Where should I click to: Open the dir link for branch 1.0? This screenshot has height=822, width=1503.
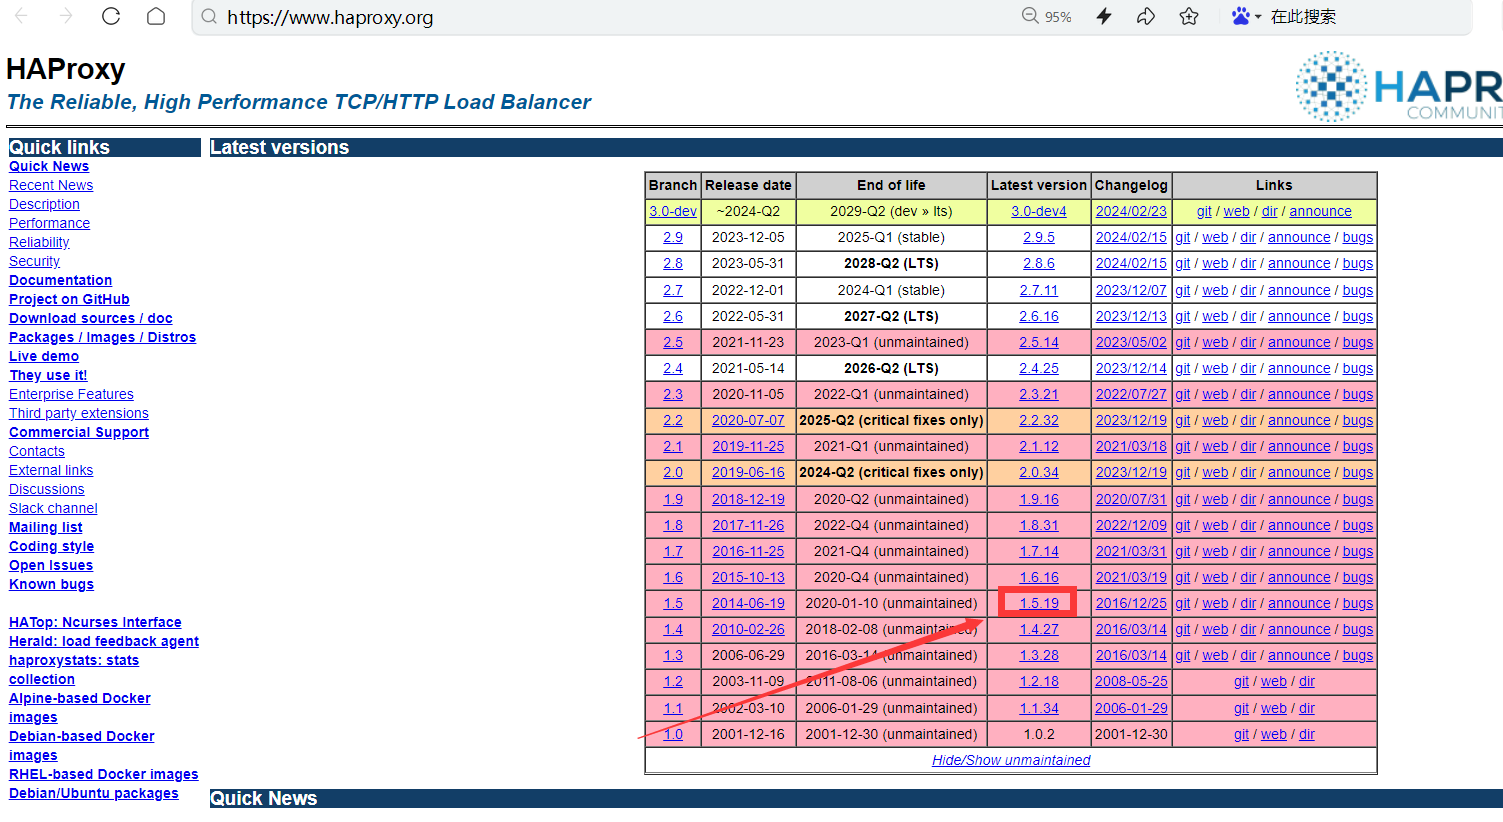coord(1307,734)
